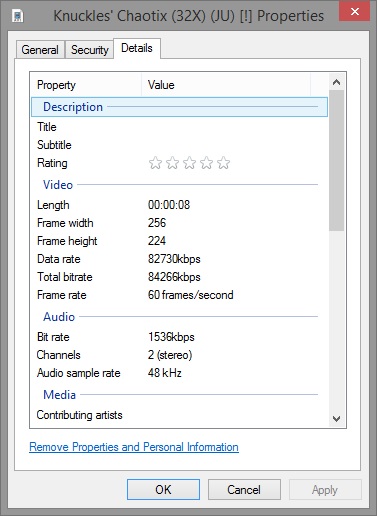This screenshot has width=377, height=516.
Task: Set rating to five stars
Action: pyautogui.click(x=223, y=163)
